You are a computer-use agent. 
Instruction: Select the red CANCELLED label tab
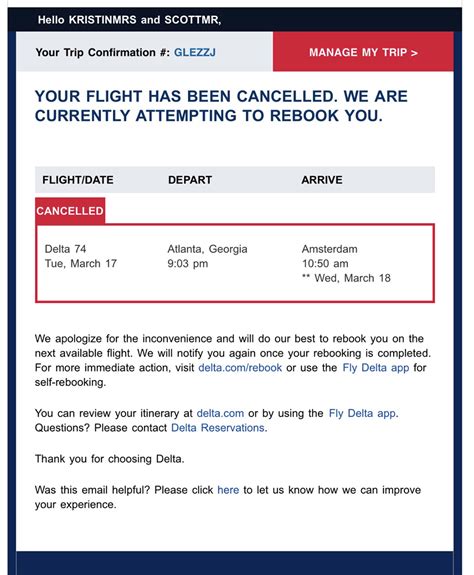pos(70,211)
